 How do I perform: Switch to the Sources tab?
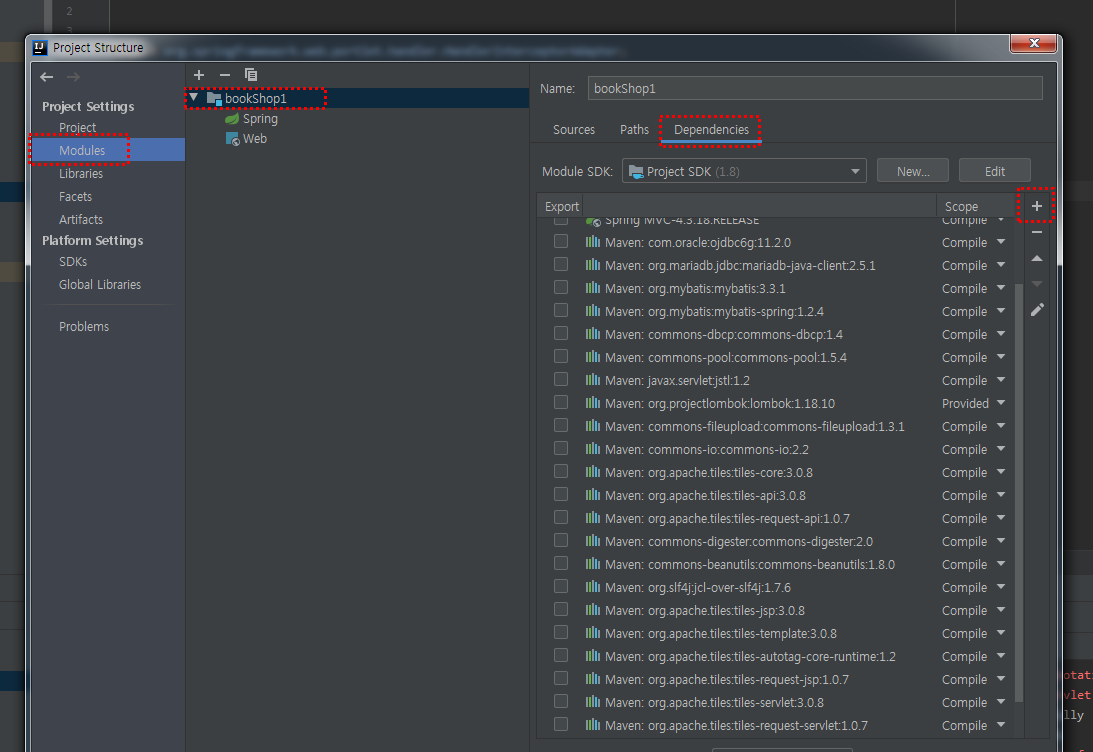point(574,130)
